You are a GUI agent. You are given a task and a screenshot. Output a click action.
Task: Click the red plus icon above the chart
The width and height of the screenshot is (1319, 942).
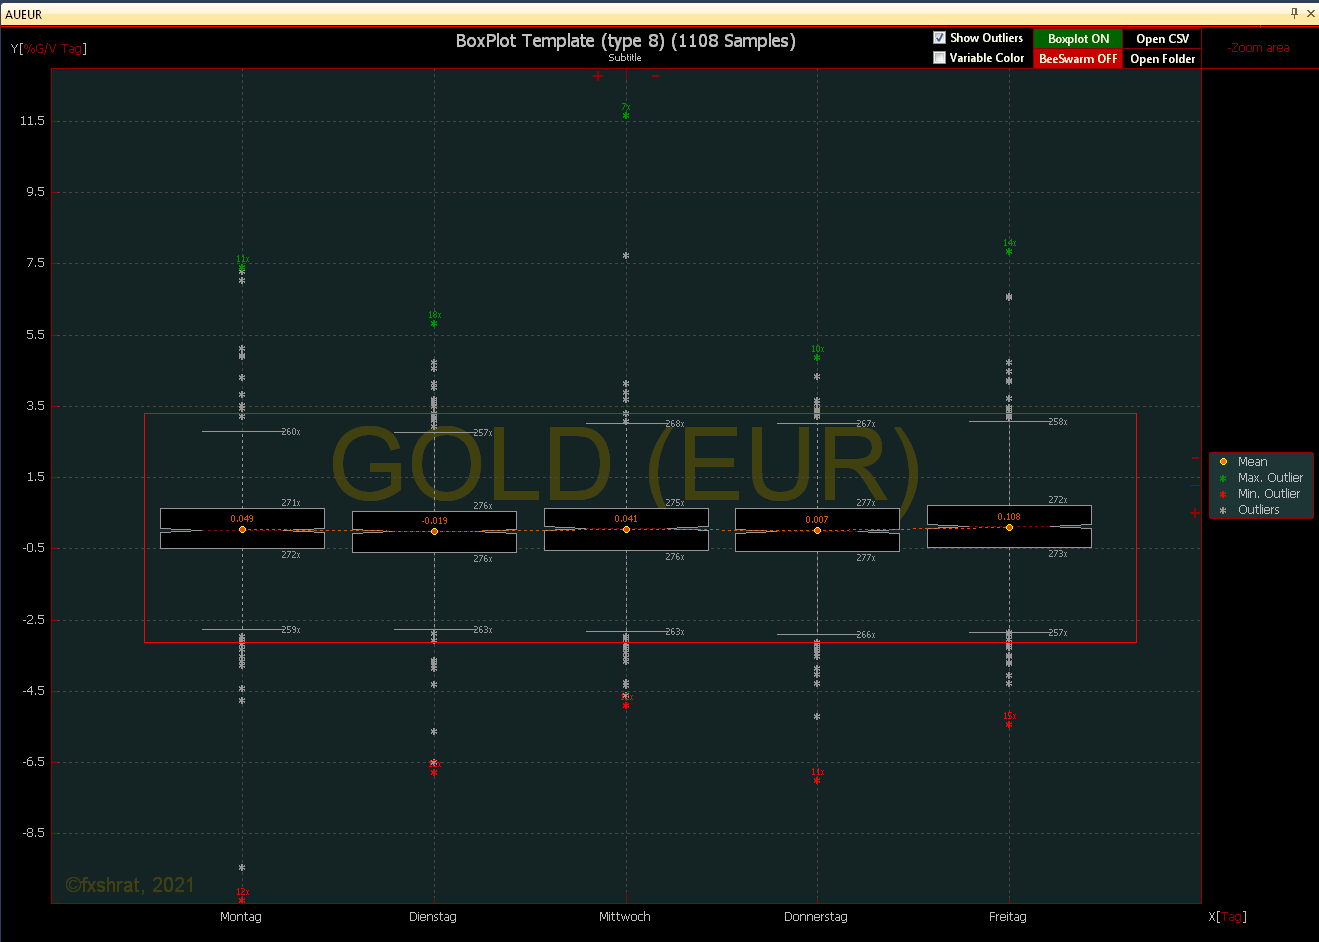[598, 76]
